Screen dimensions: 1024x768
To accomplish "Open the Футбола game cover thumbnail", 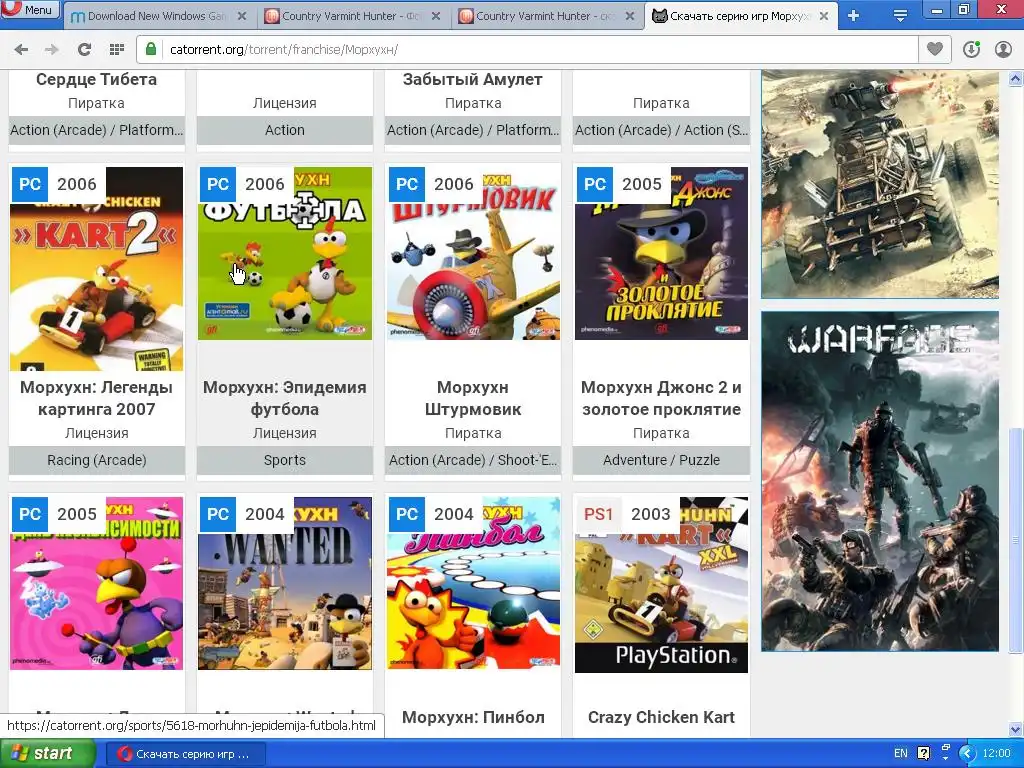I will [285, 253].
